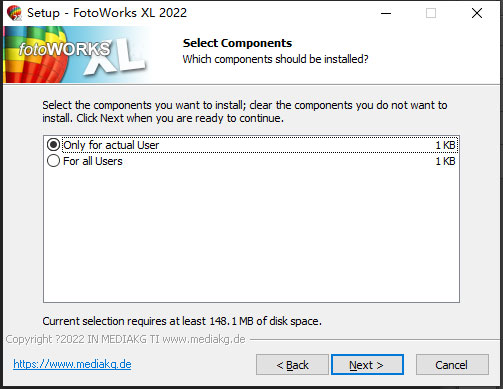Cancel the FotoWorks XL setup
The image size is (503, 389).
[x=452, y=365]
